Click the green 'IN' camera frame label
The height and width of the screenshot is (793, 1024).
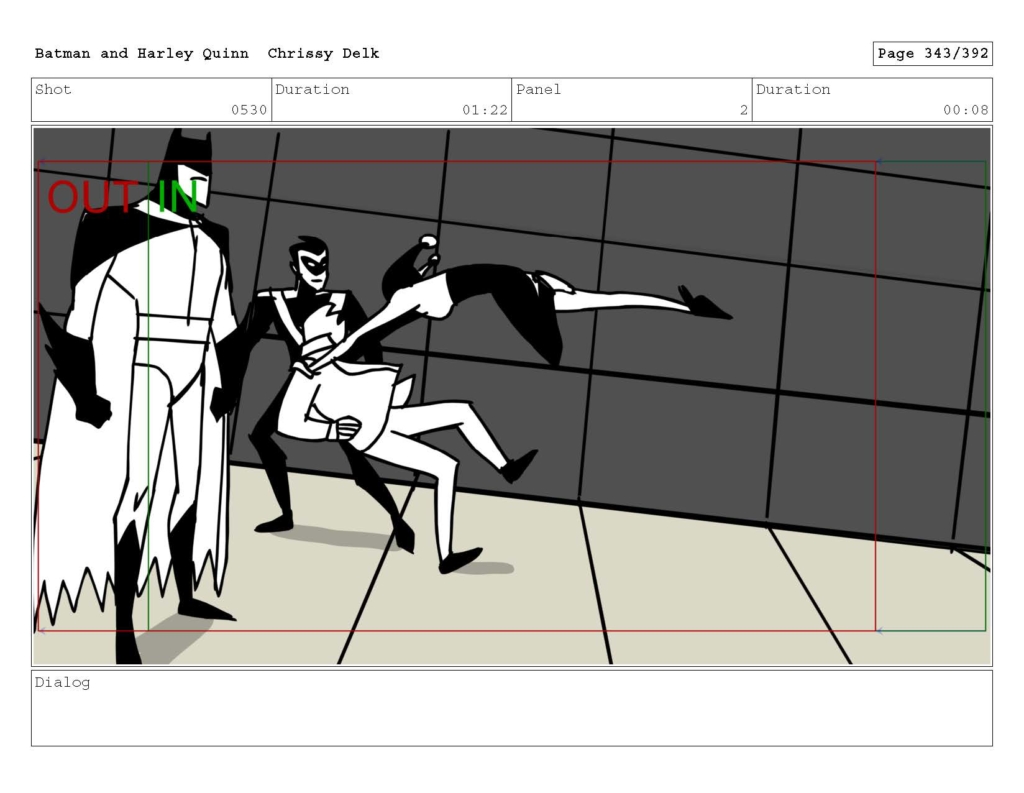178,197
